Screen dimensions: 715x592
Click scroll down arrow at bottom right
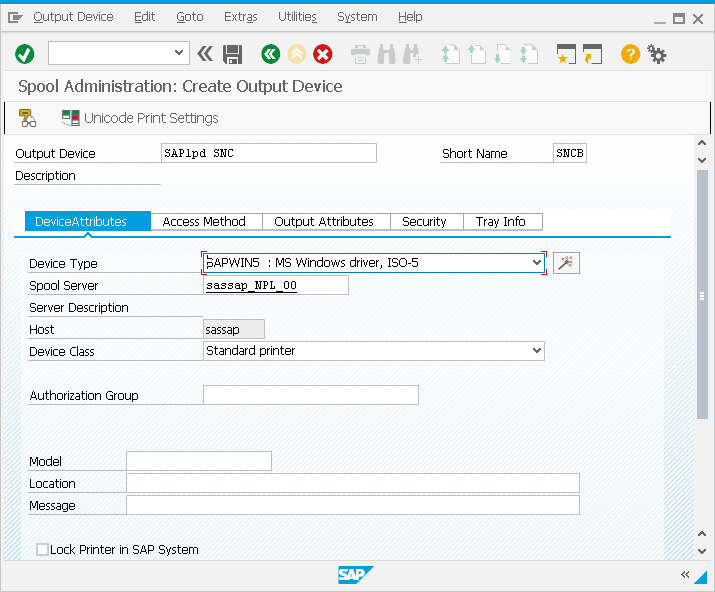click(x=702, y=551)
